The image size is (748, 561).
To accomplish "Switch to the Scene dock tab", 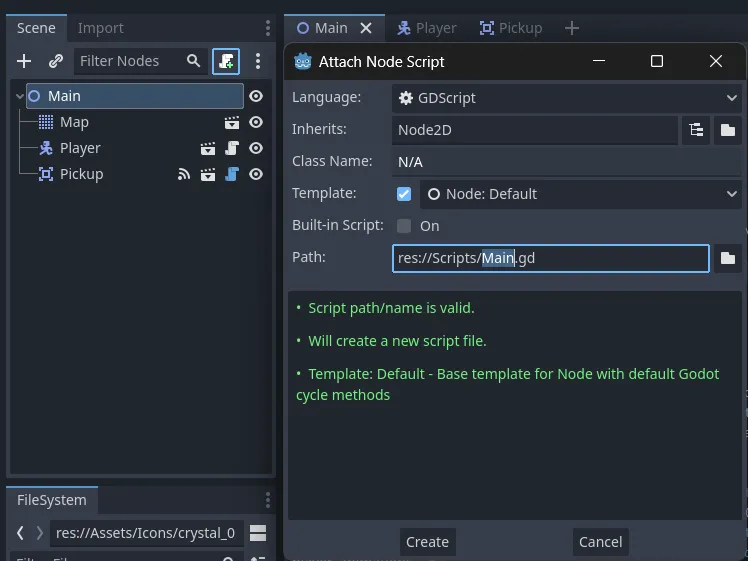I will click(x=36, y=28).
